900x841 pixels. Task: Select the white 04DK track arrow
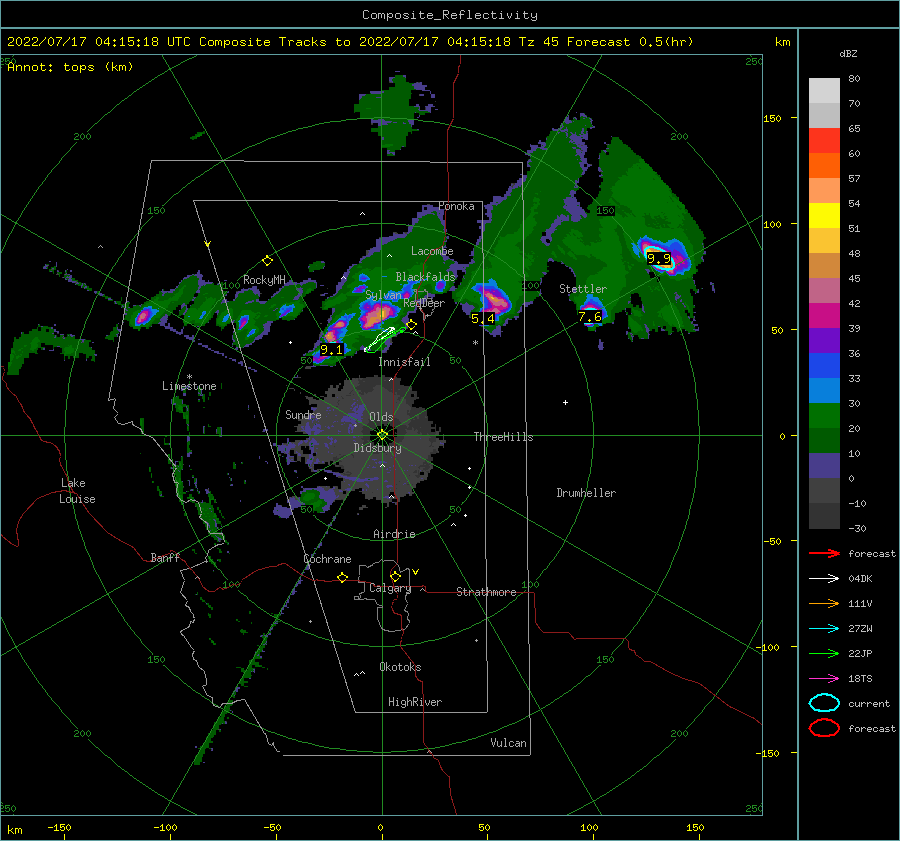point(824,579)
